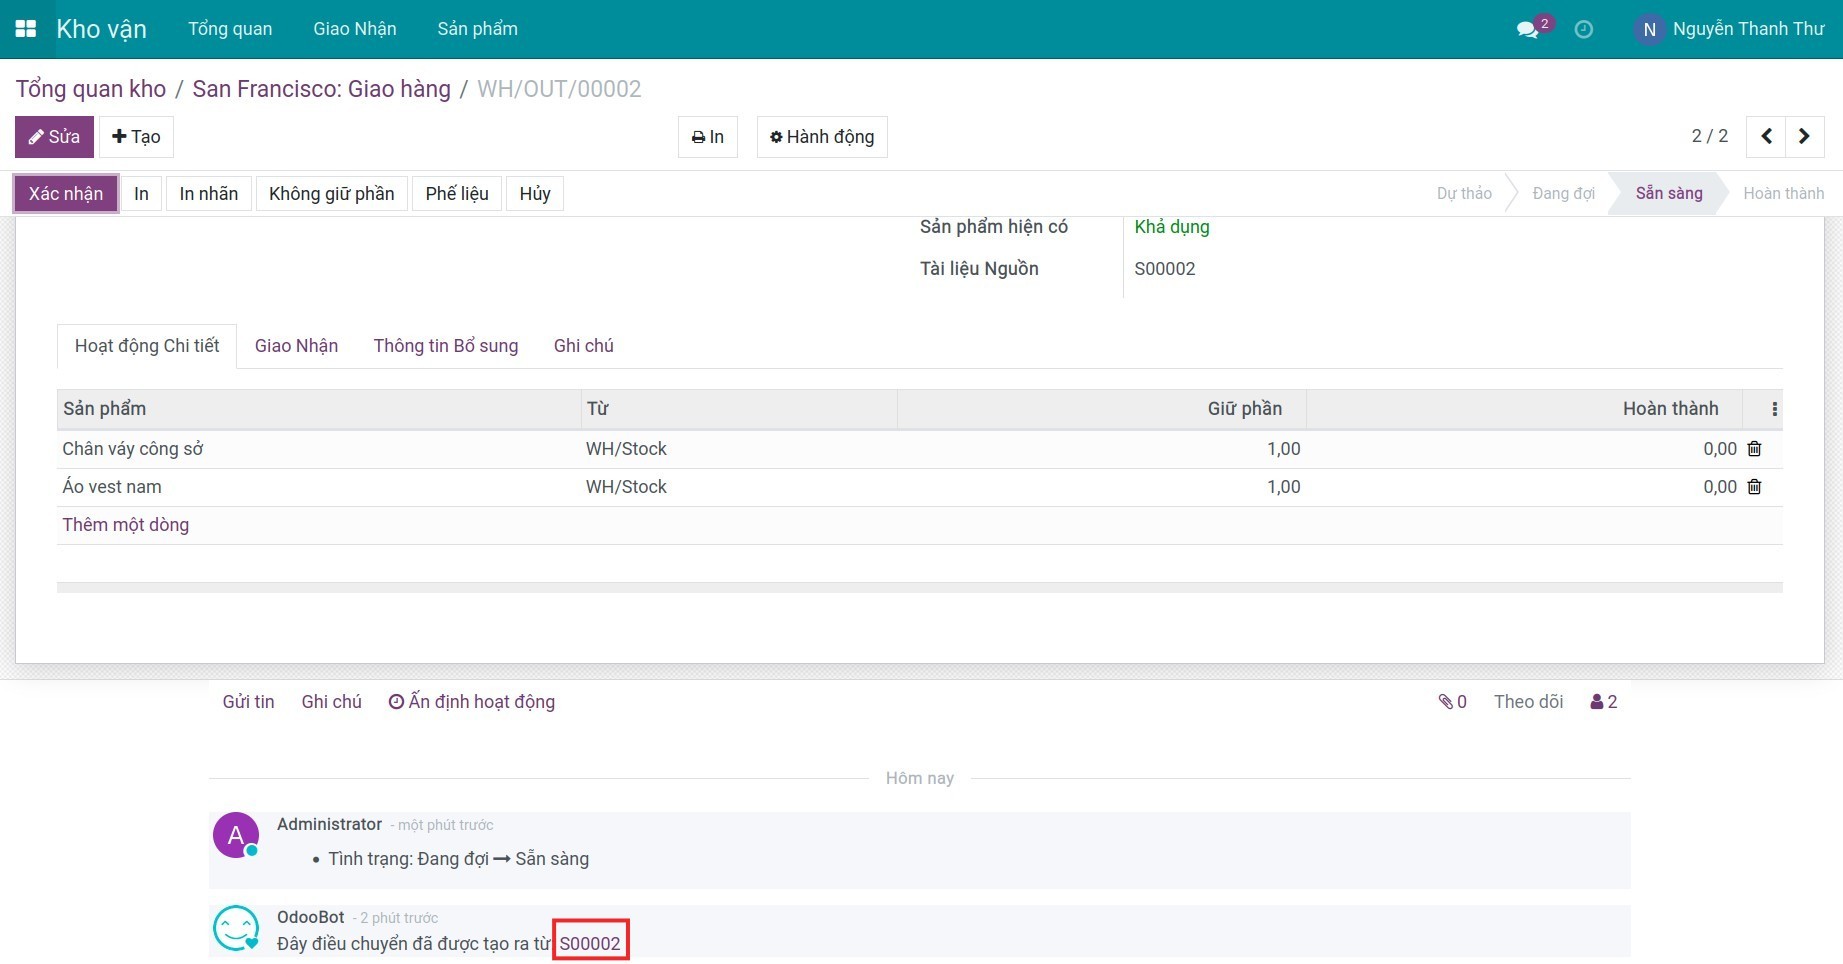Delete the Áo vest nam row
This screenshot has height=964, width=1843.
click(1754, 487)
